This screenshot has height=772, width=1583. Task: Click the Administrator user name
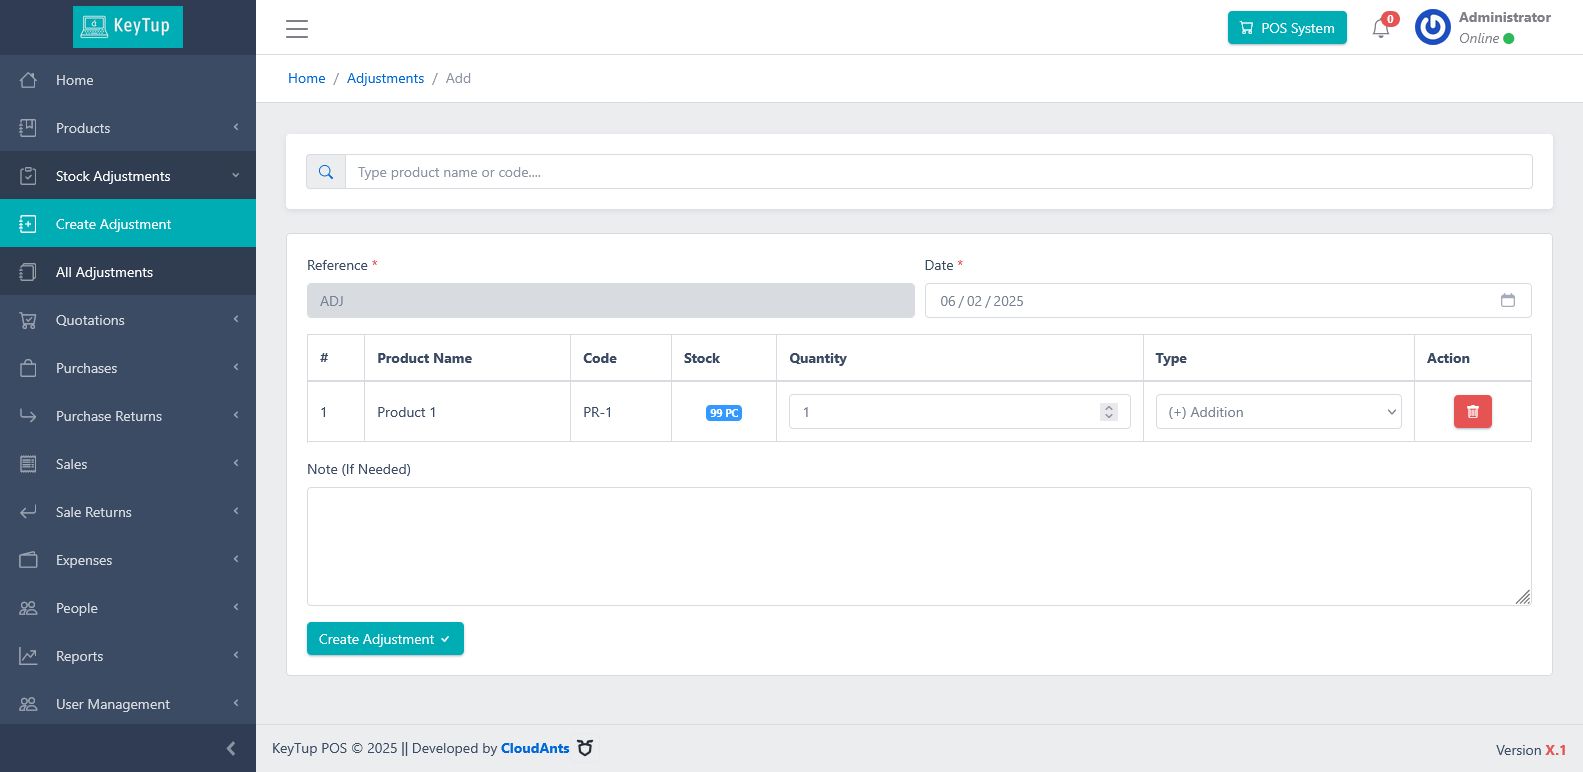(x=1504, y=17)
